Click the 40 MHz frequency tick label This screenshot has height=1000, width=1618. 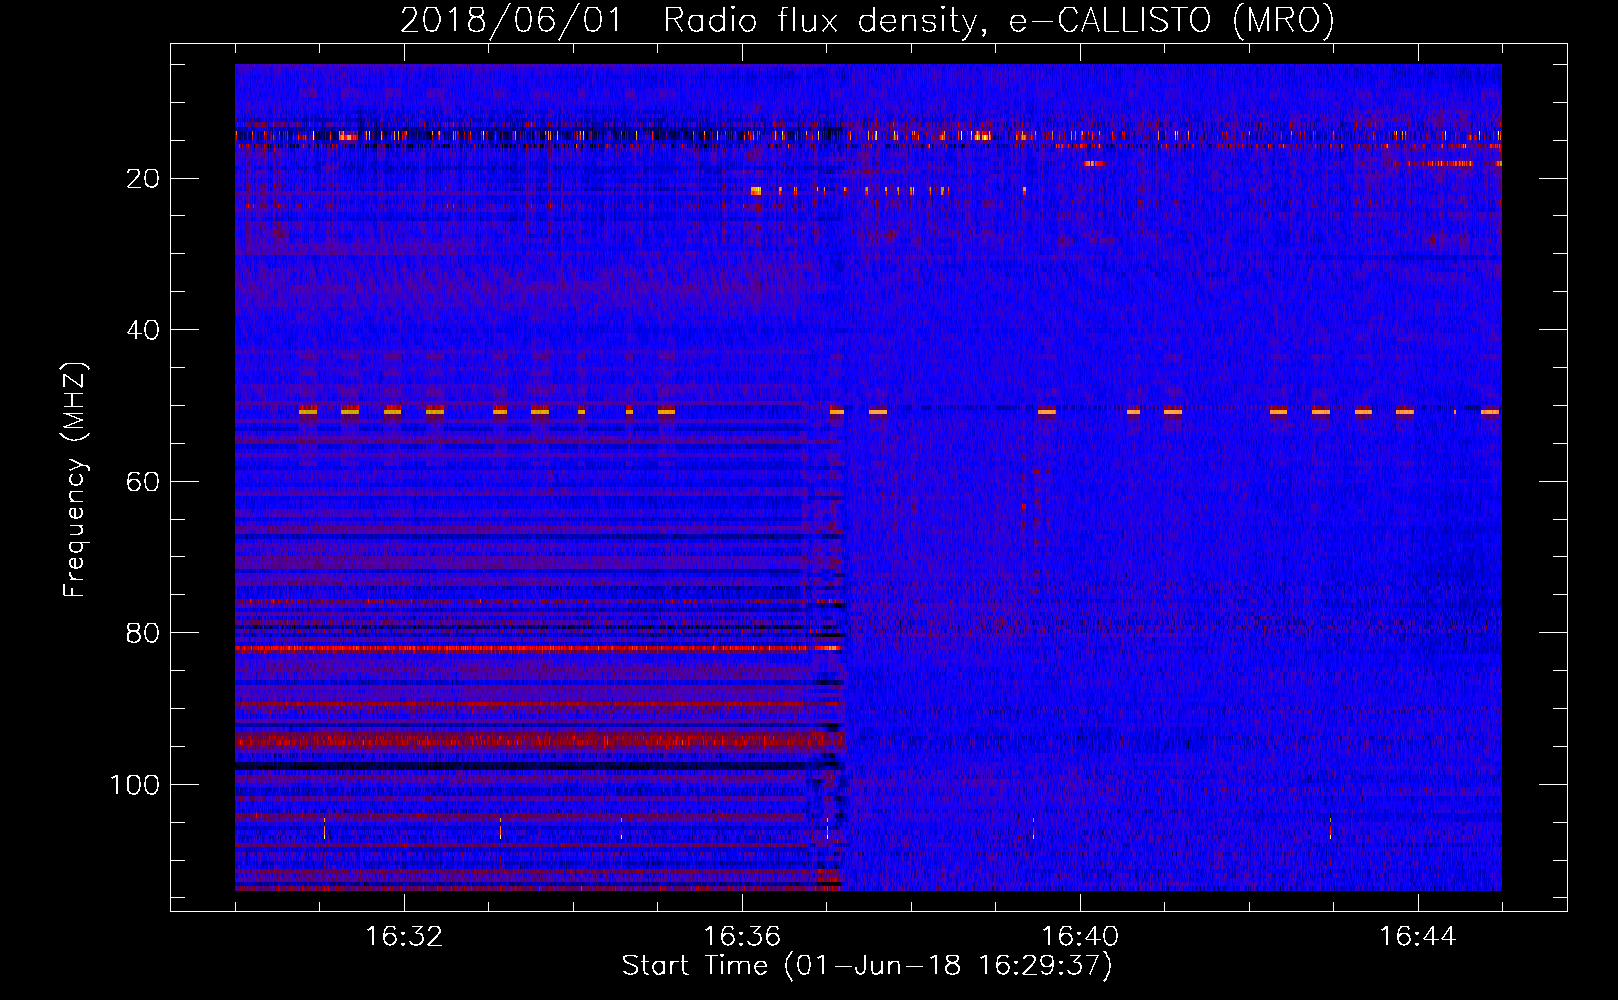click(x=144, y=330)
